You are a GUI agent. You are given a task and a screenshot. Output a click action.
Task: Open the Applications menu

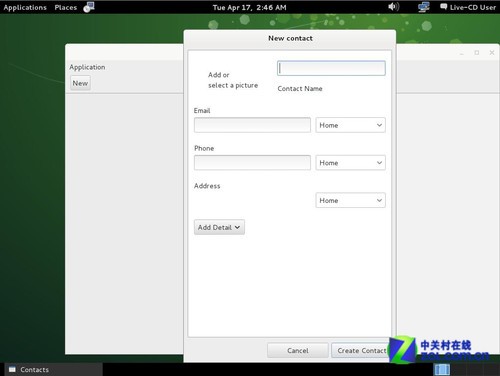[25, 7]
